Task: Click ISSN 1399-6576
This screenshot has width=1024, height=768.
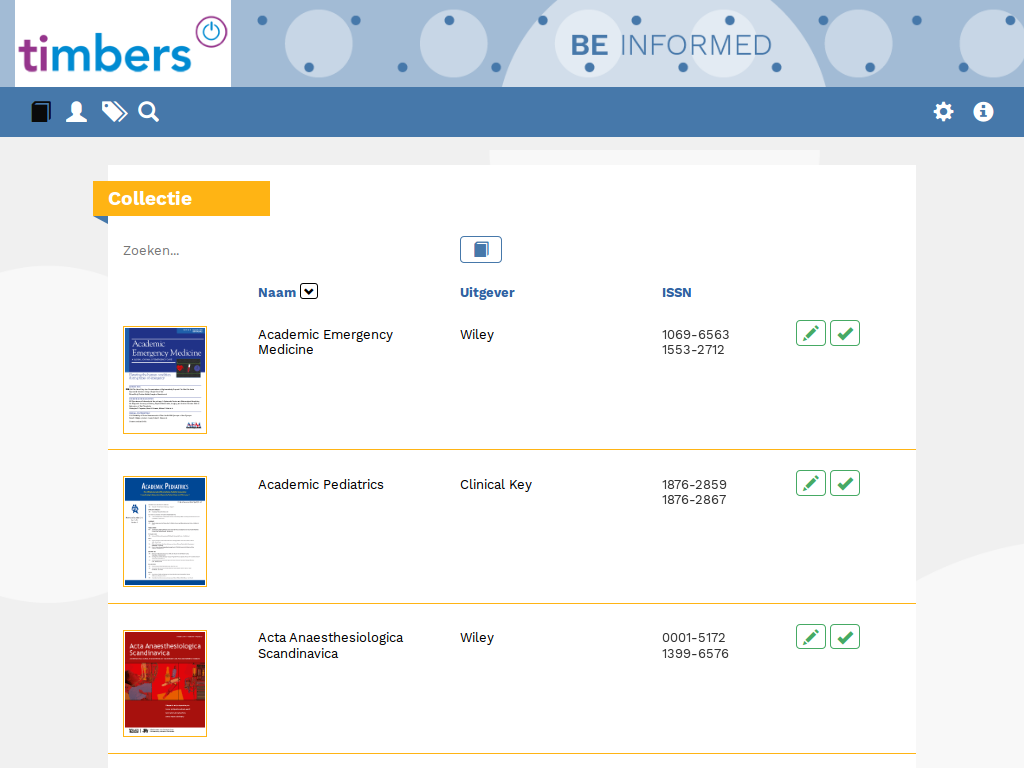Action: tap(696, 654)
